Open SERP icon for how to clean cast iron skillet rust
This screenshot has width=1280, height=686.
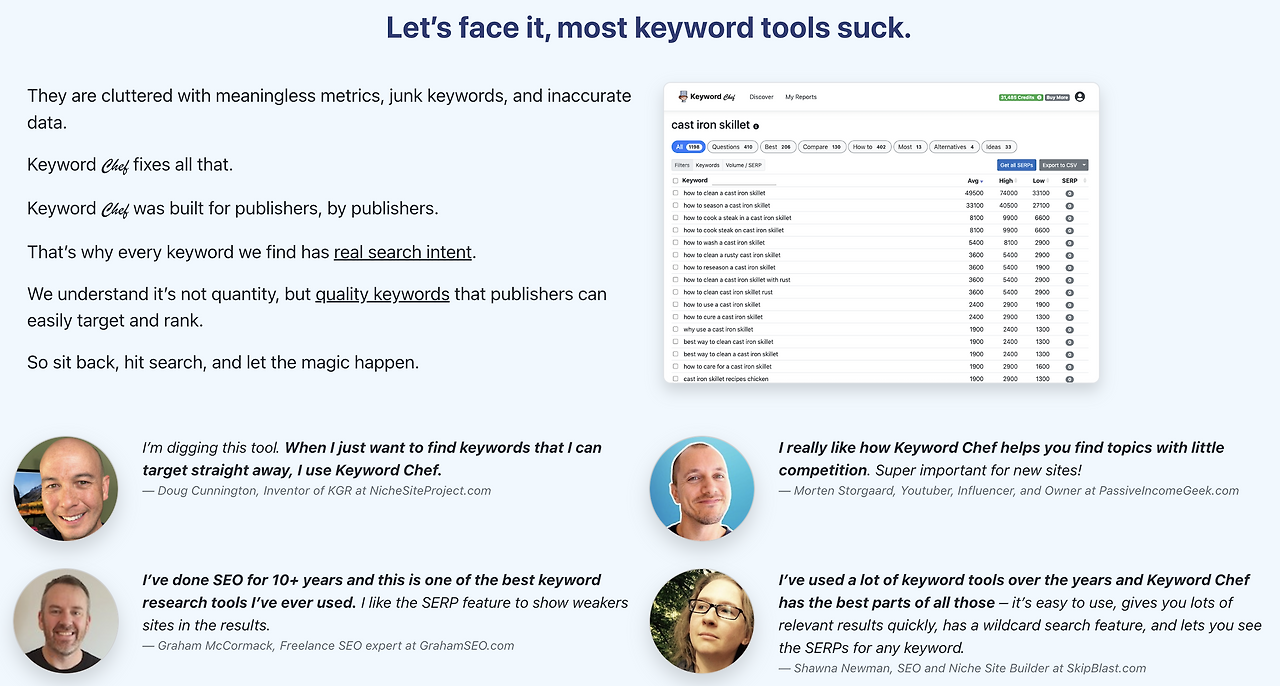[x=1069, y=292]
